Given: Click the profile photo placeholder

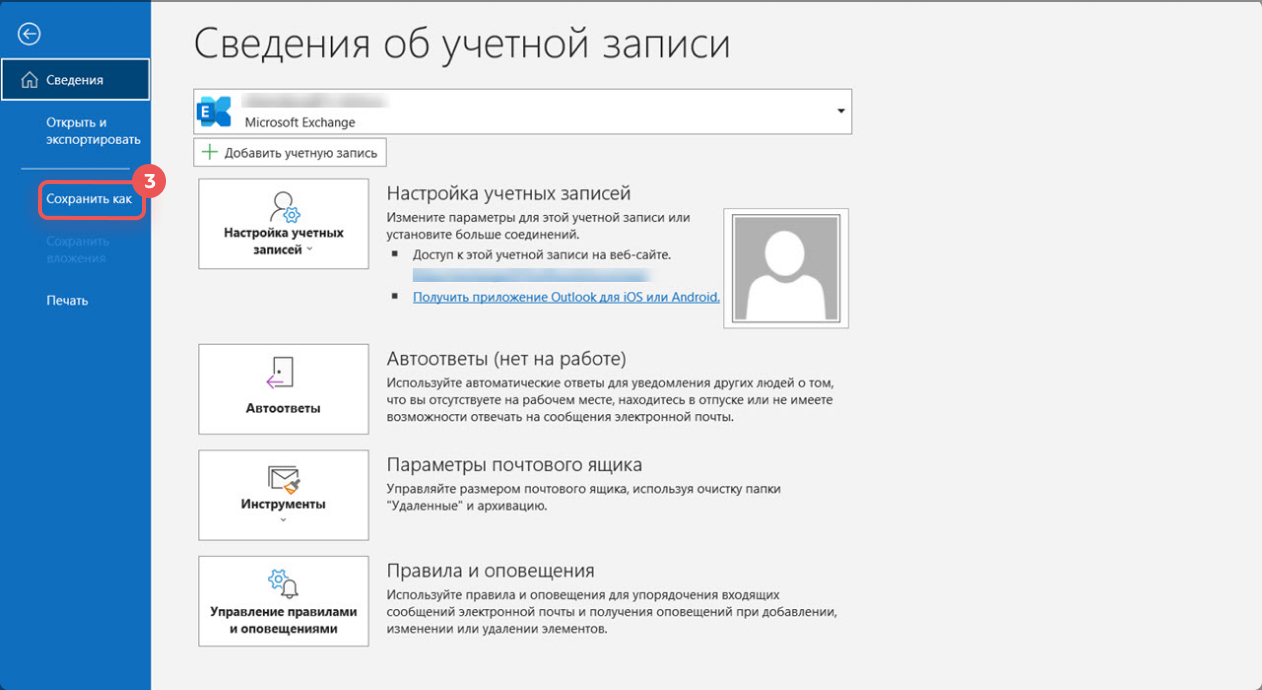Looking at the screenshot, I should (790, 268).
